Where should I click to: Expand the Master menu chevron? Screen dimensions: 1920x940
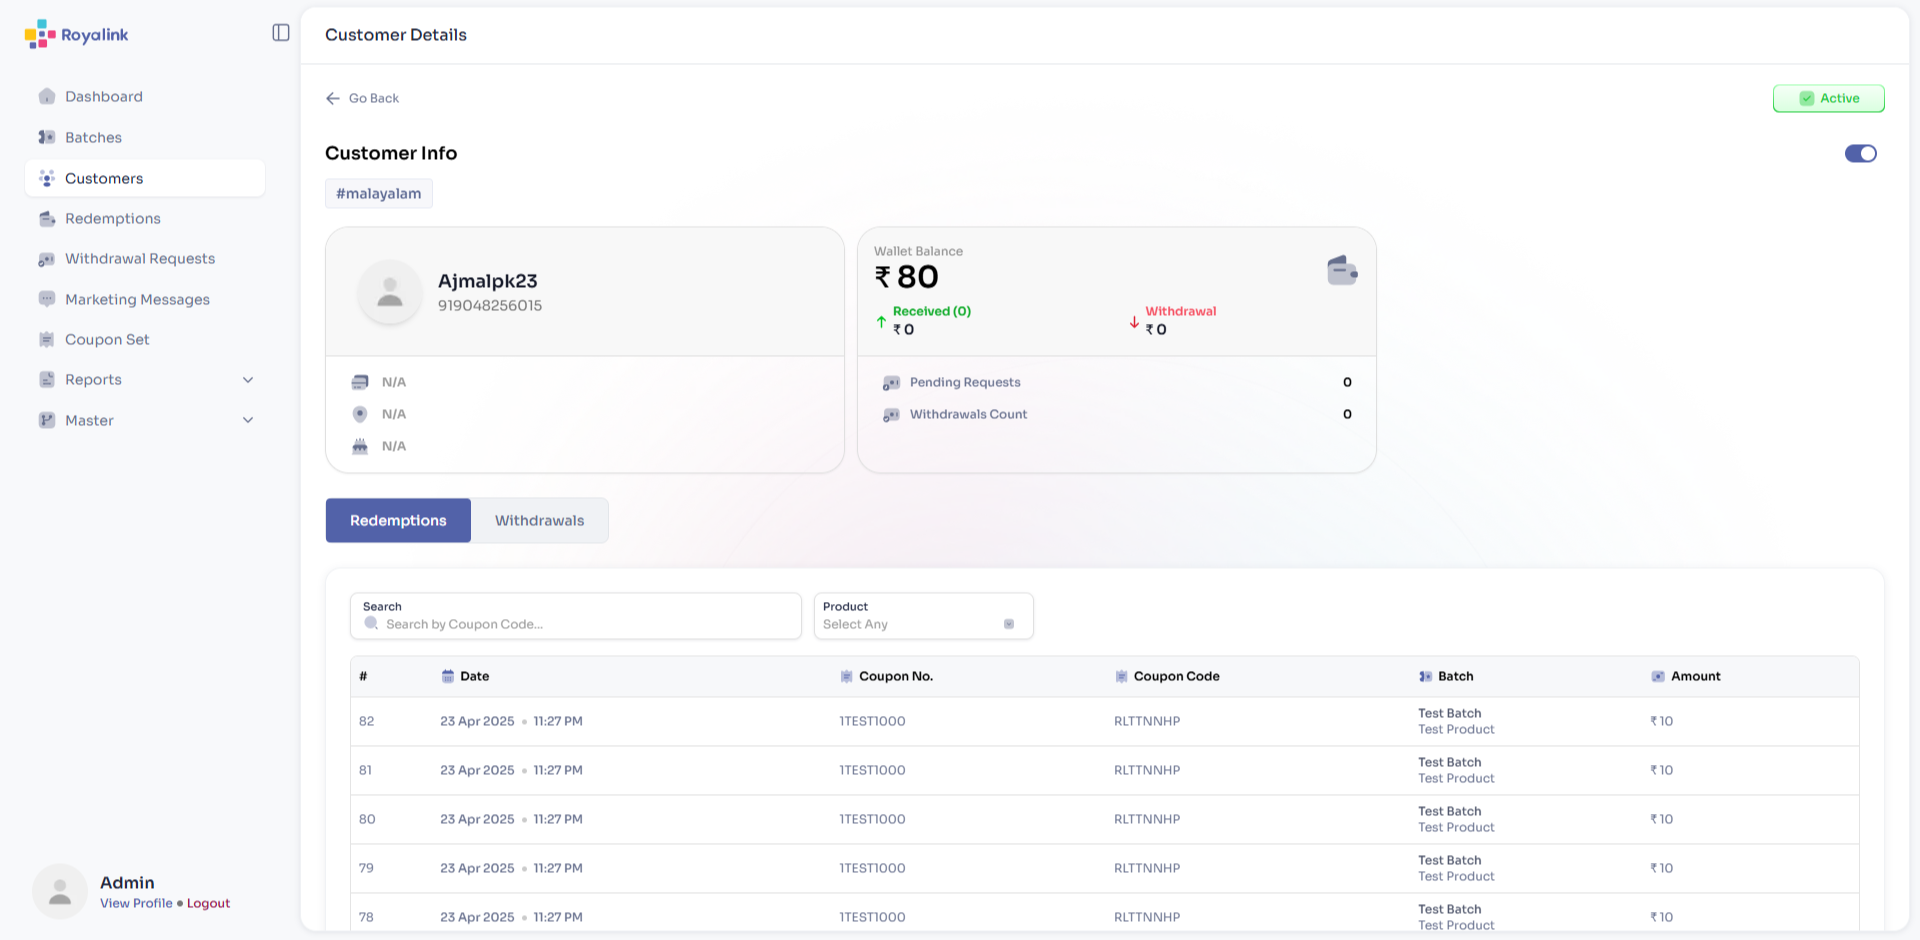248,421
